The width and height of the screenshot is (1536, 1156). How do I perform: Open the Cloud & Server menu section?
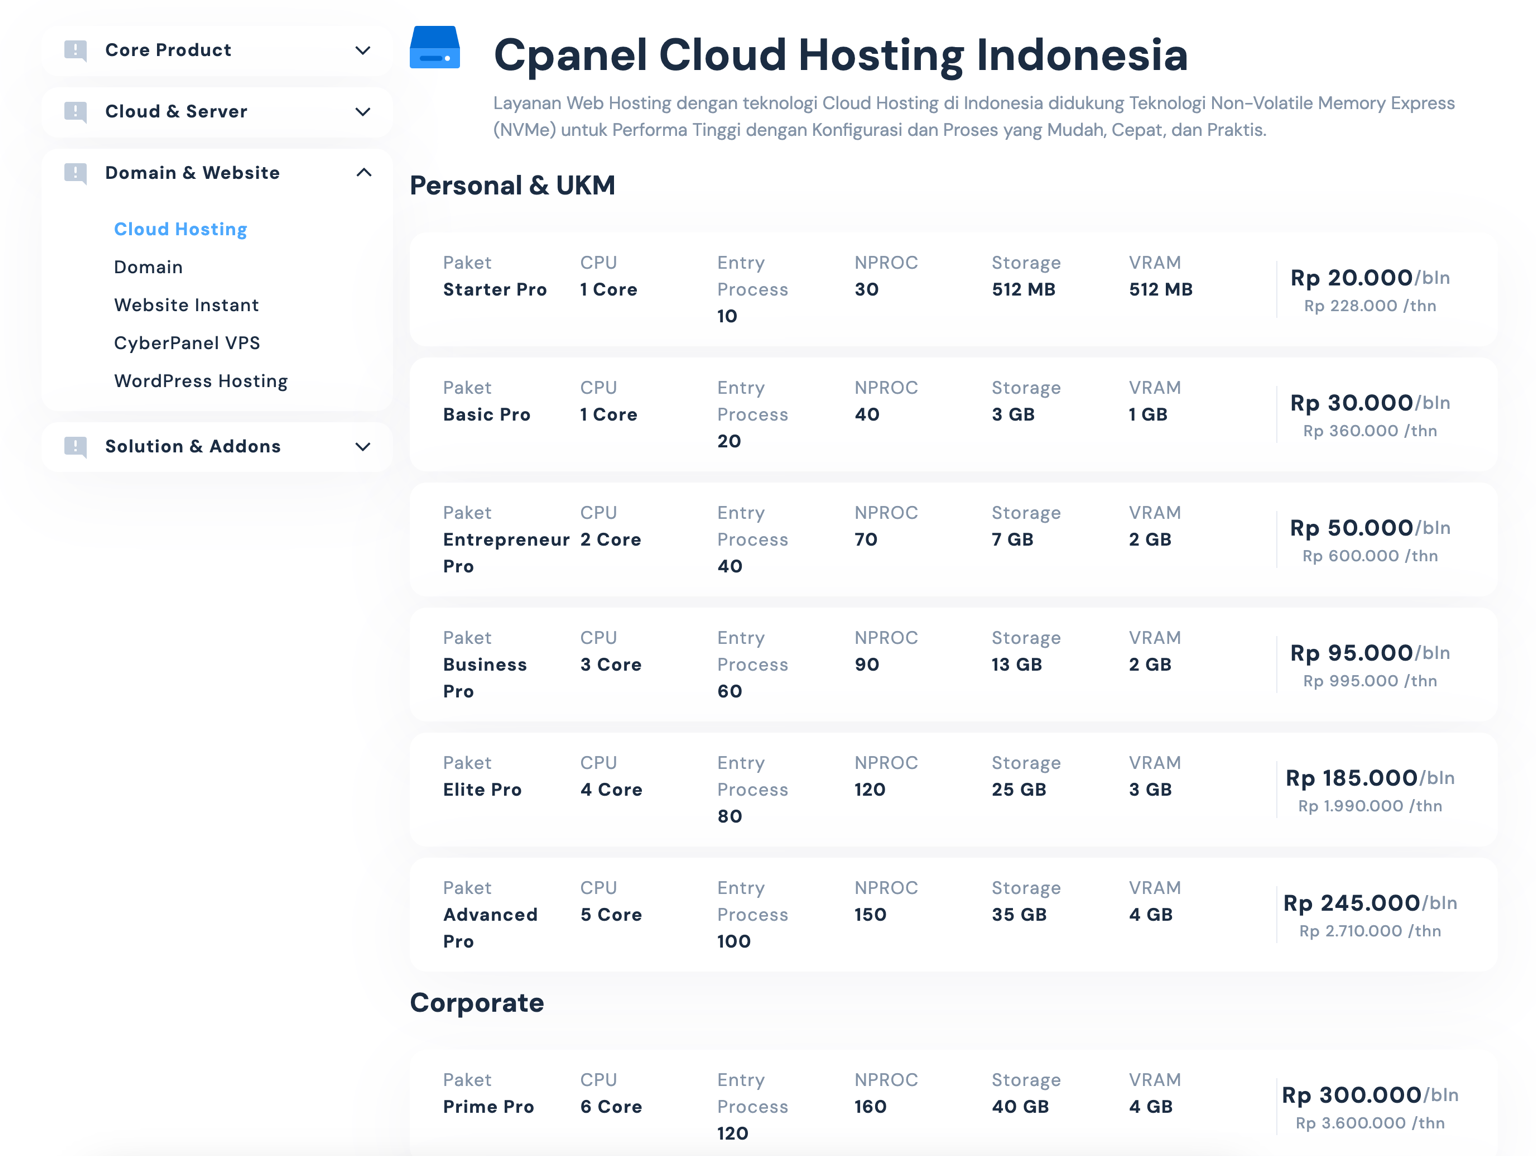pyautogui.click(x=217, y=112)
